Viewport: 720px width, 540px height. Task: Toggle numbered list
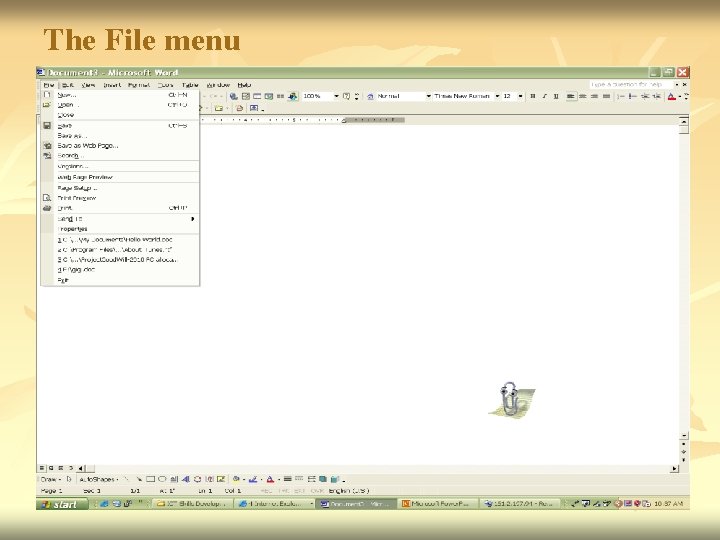tap(621, 96)
